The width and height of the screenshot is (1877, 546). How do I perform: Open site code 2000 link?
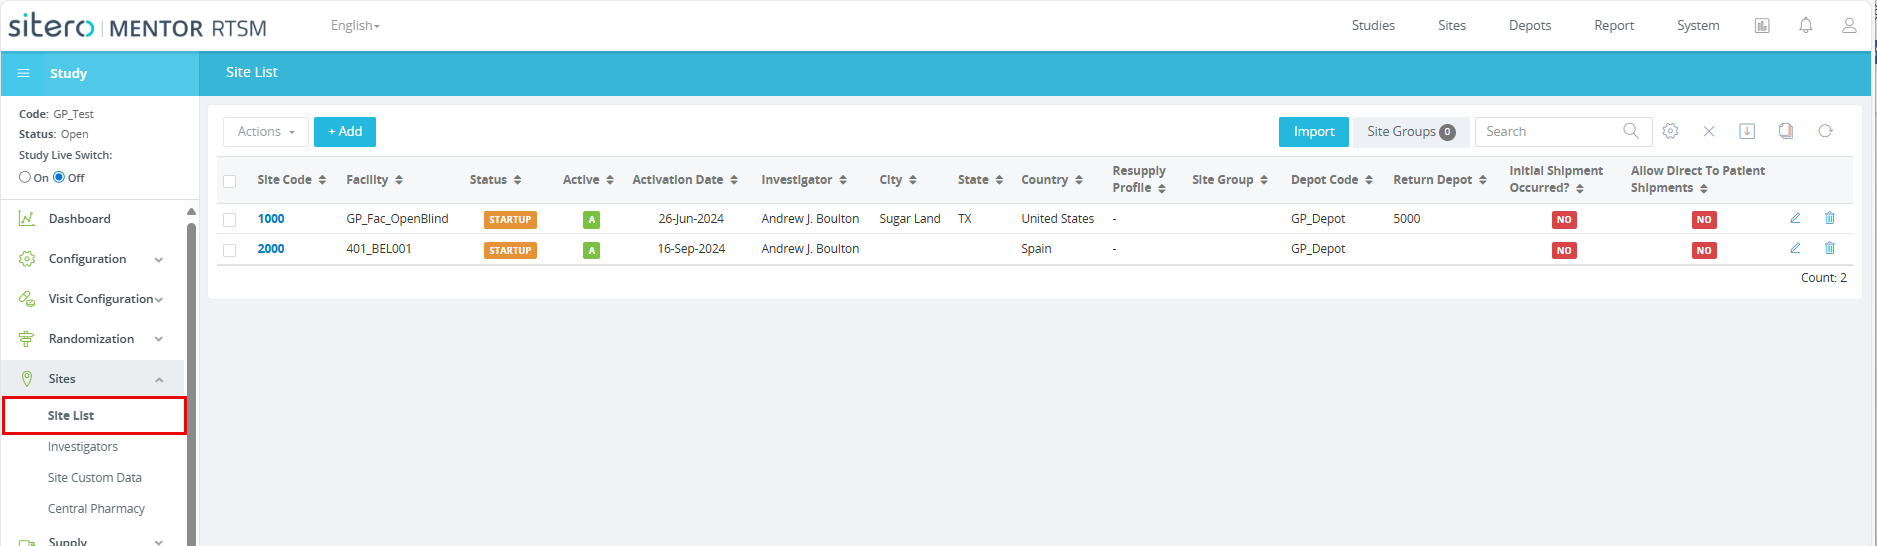click(271, 249)
